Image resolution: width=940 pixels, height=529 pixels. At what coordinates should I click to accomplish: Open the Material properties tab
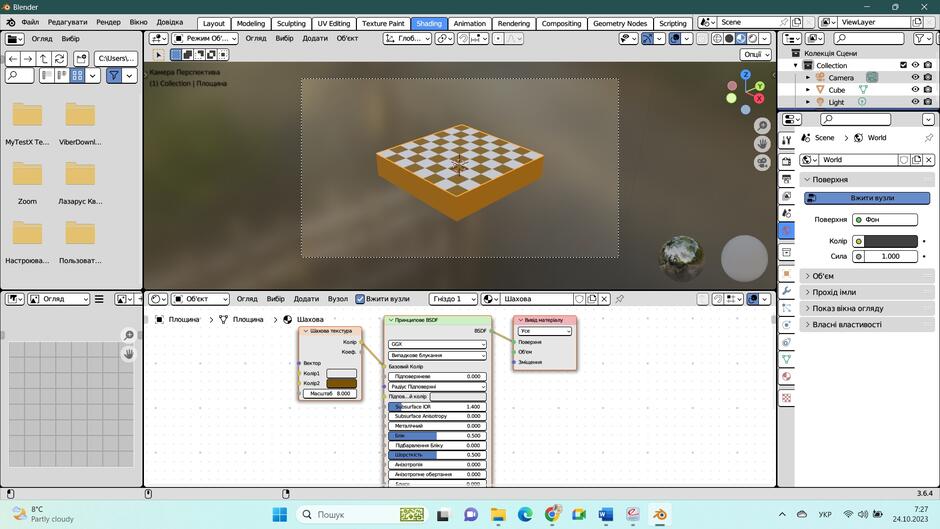(787, 377)
